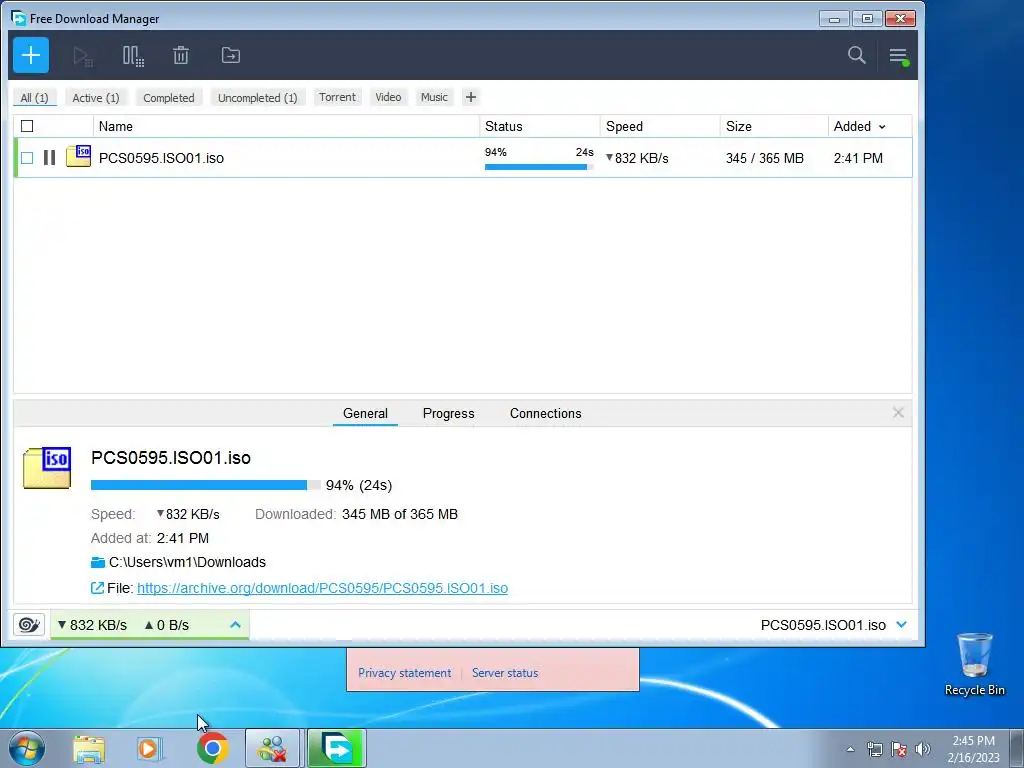Toggle snail mode icon in status bar

[29, 625]
